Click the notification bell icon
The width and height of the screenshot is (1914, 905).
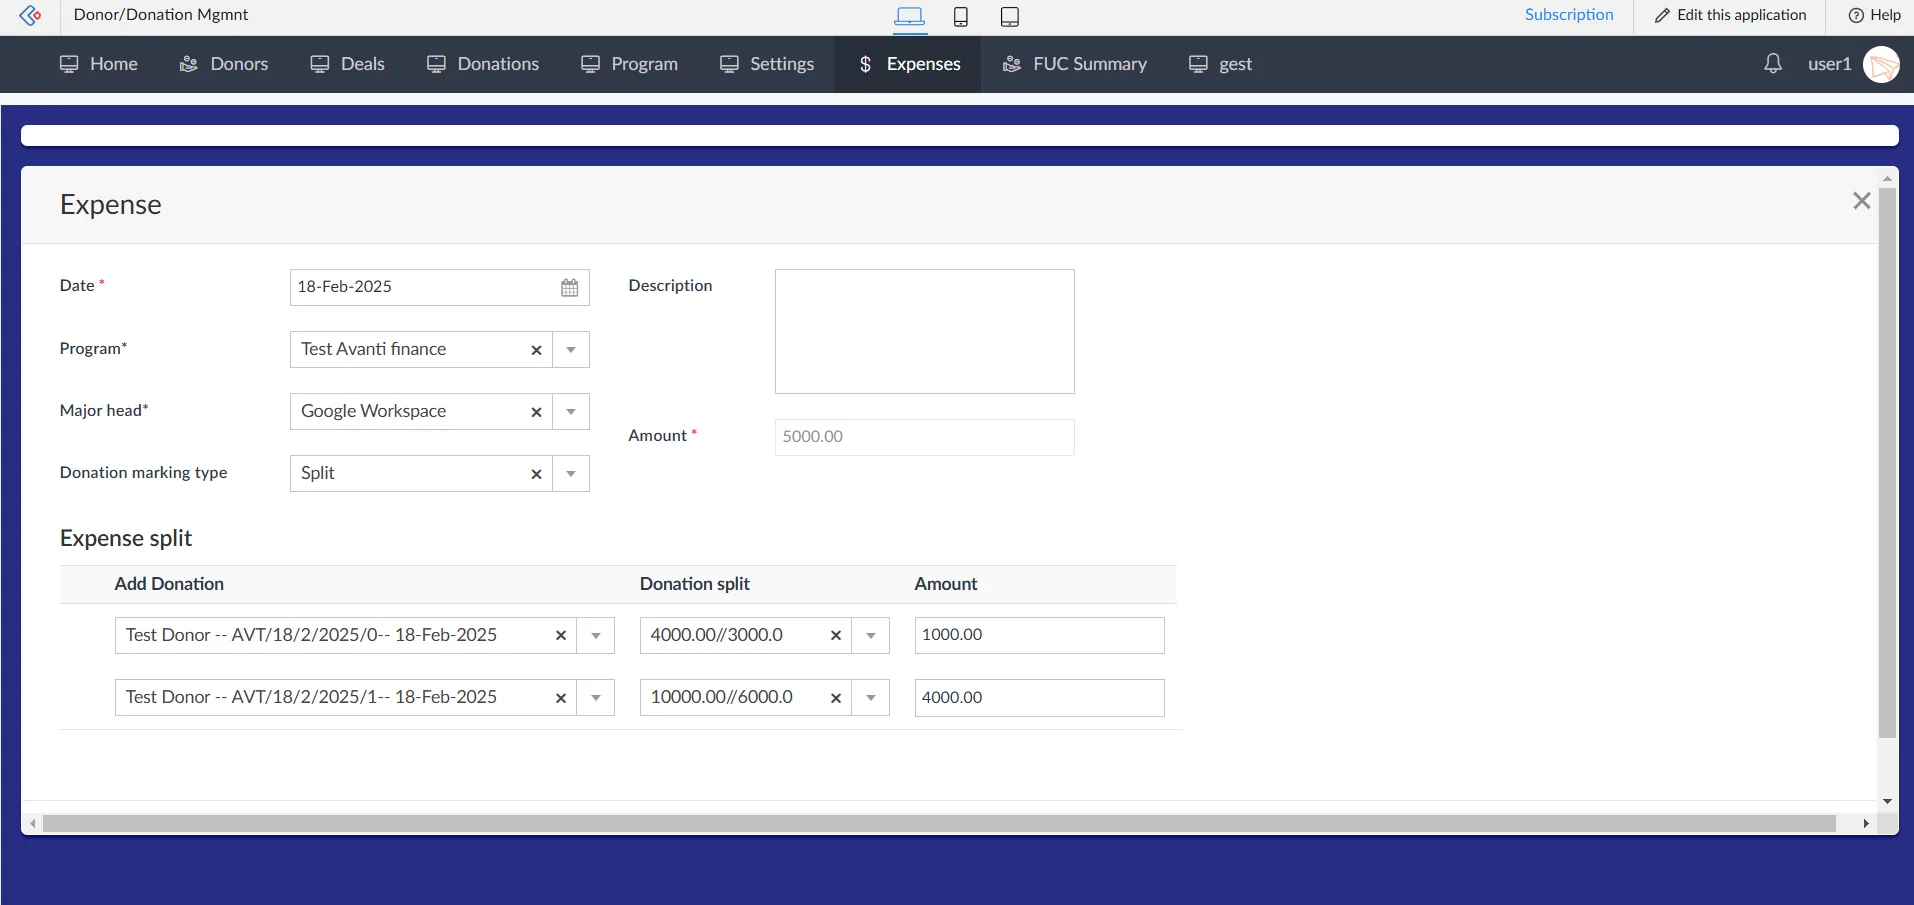(1773, 64)
